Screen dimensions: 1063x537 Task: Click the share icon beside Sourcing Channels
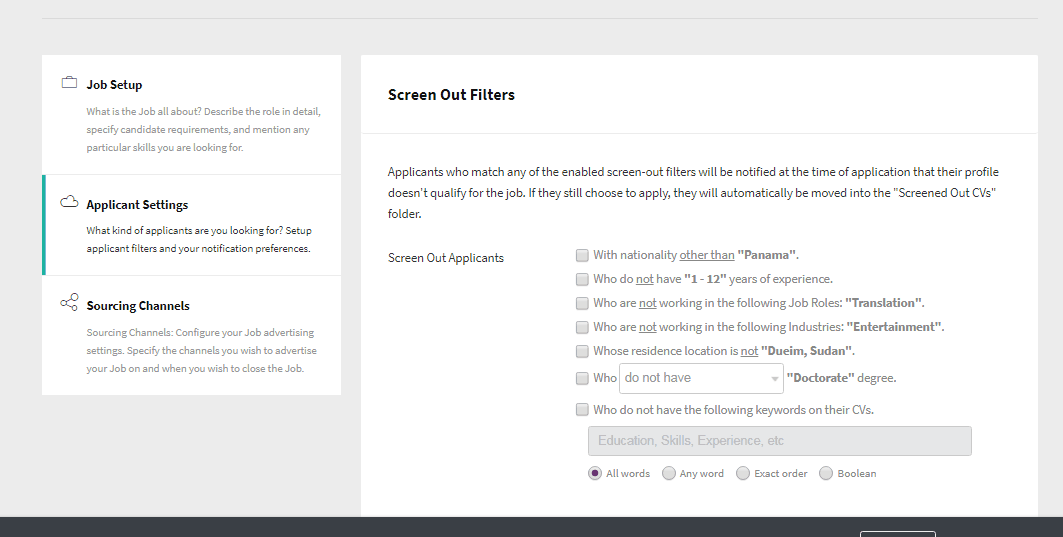point(69,302)
